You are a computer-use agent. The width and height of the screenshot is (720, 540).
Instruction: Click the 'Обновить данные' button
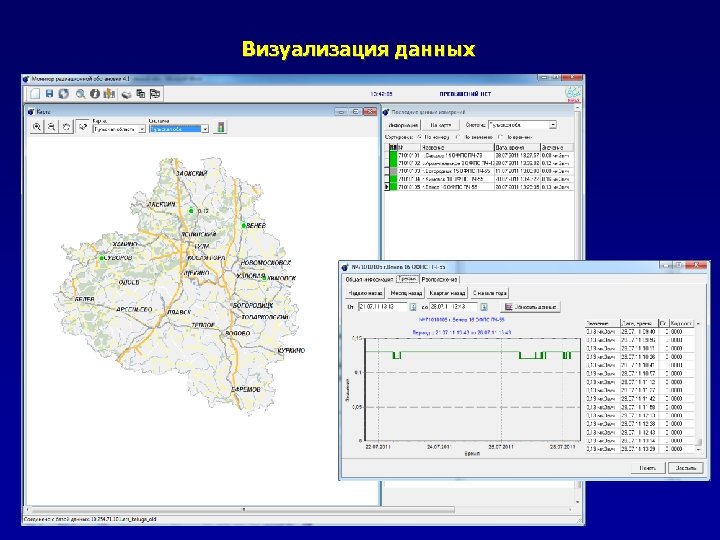(531, 307)
